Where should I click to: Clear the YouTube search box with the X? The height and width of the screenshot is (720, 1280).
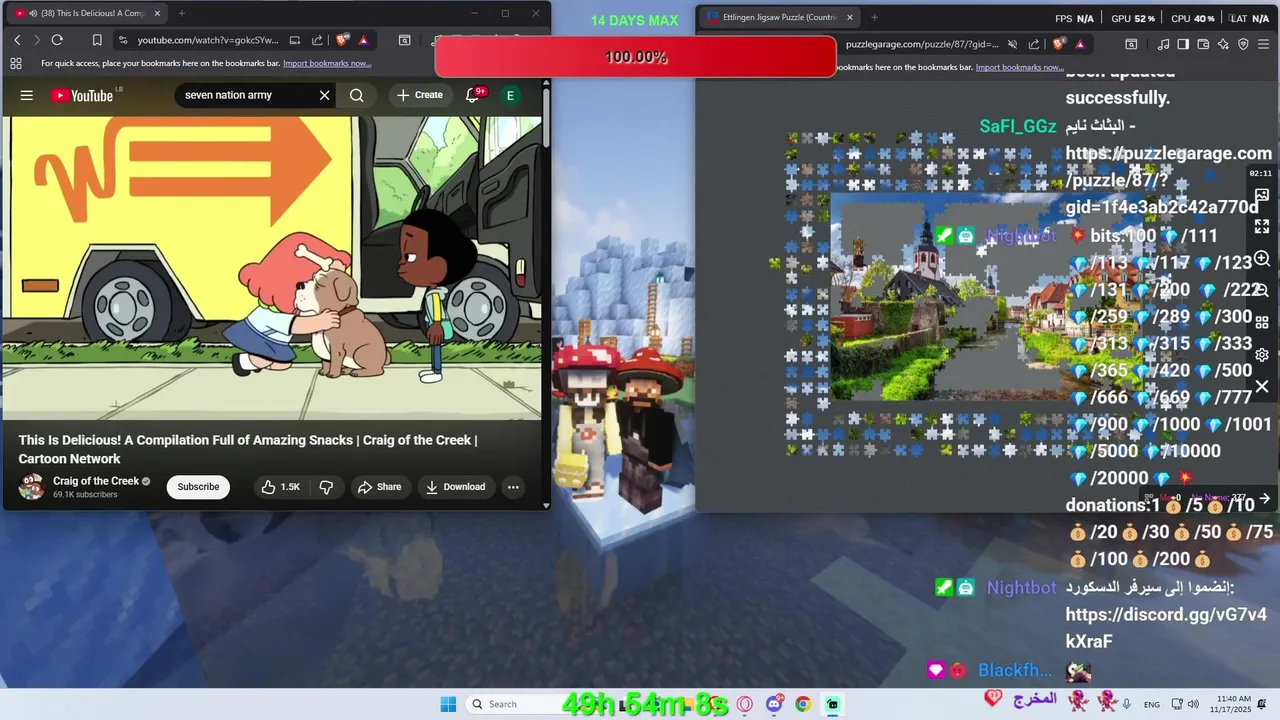pos(324,95)
